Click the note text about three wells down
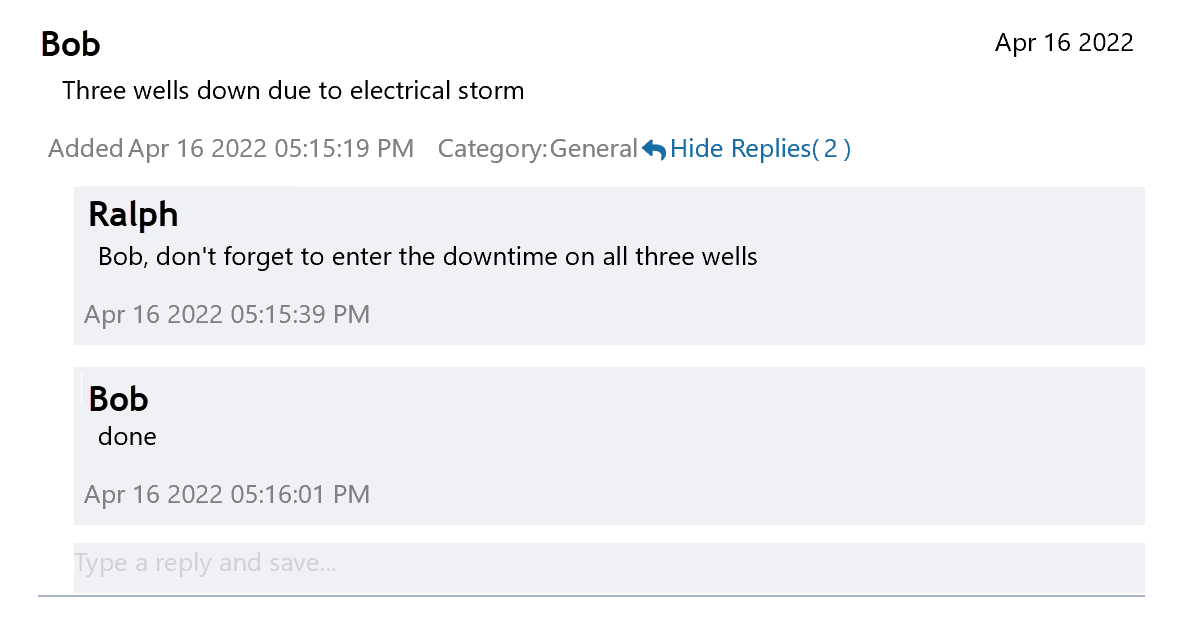 point(292,91)
